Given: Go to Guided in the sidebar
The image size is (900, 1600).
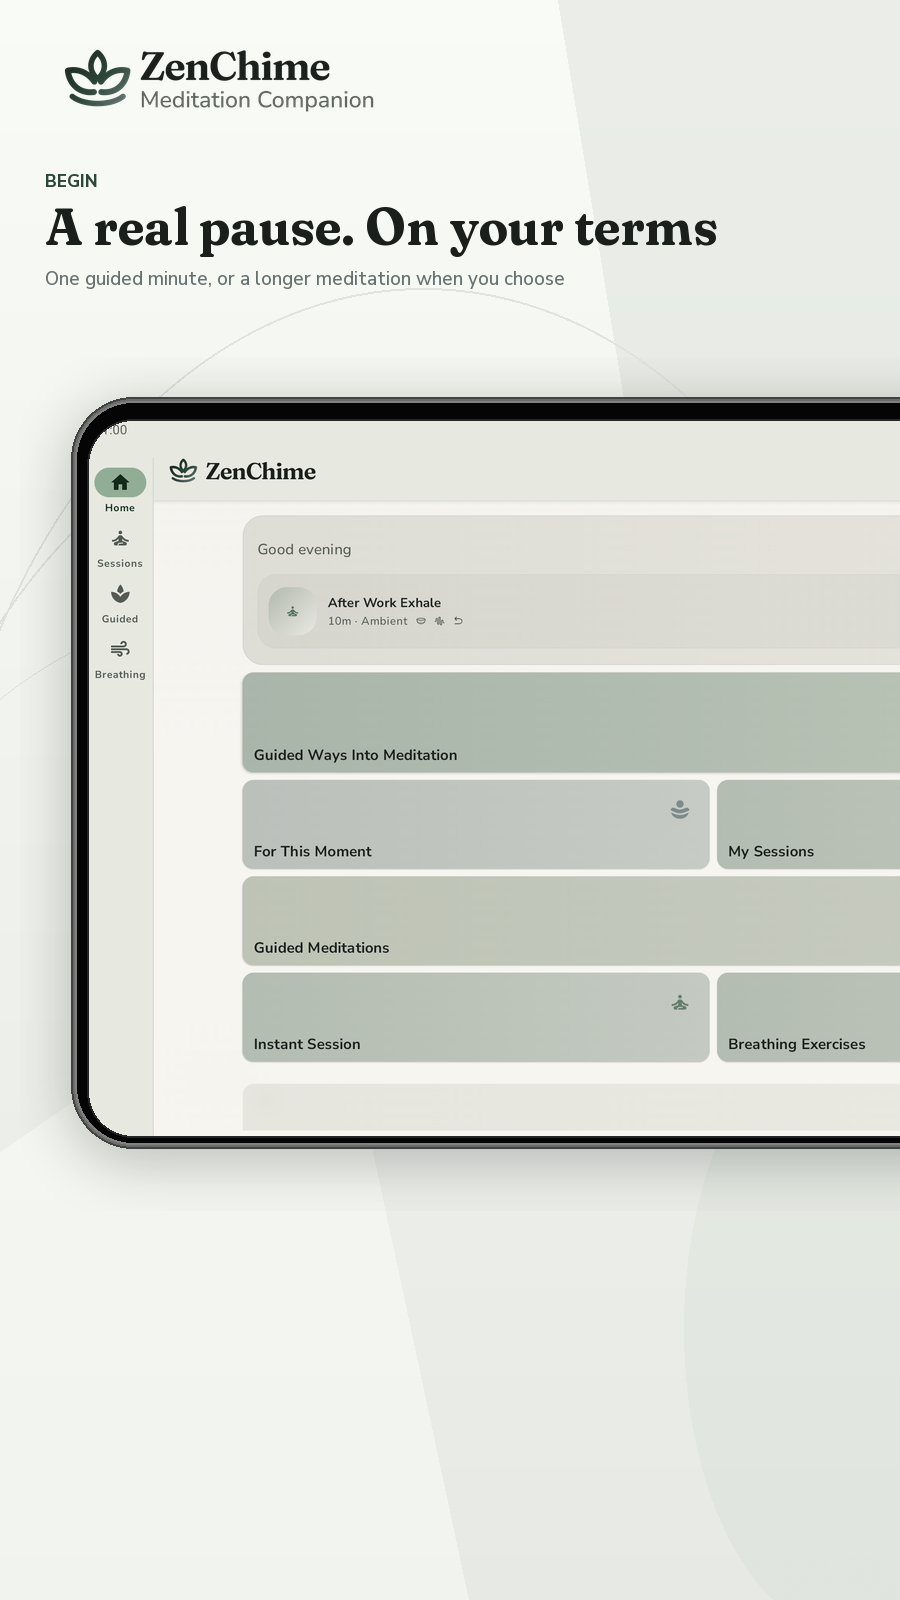Looking at the screenshot, I should (120, 604).
